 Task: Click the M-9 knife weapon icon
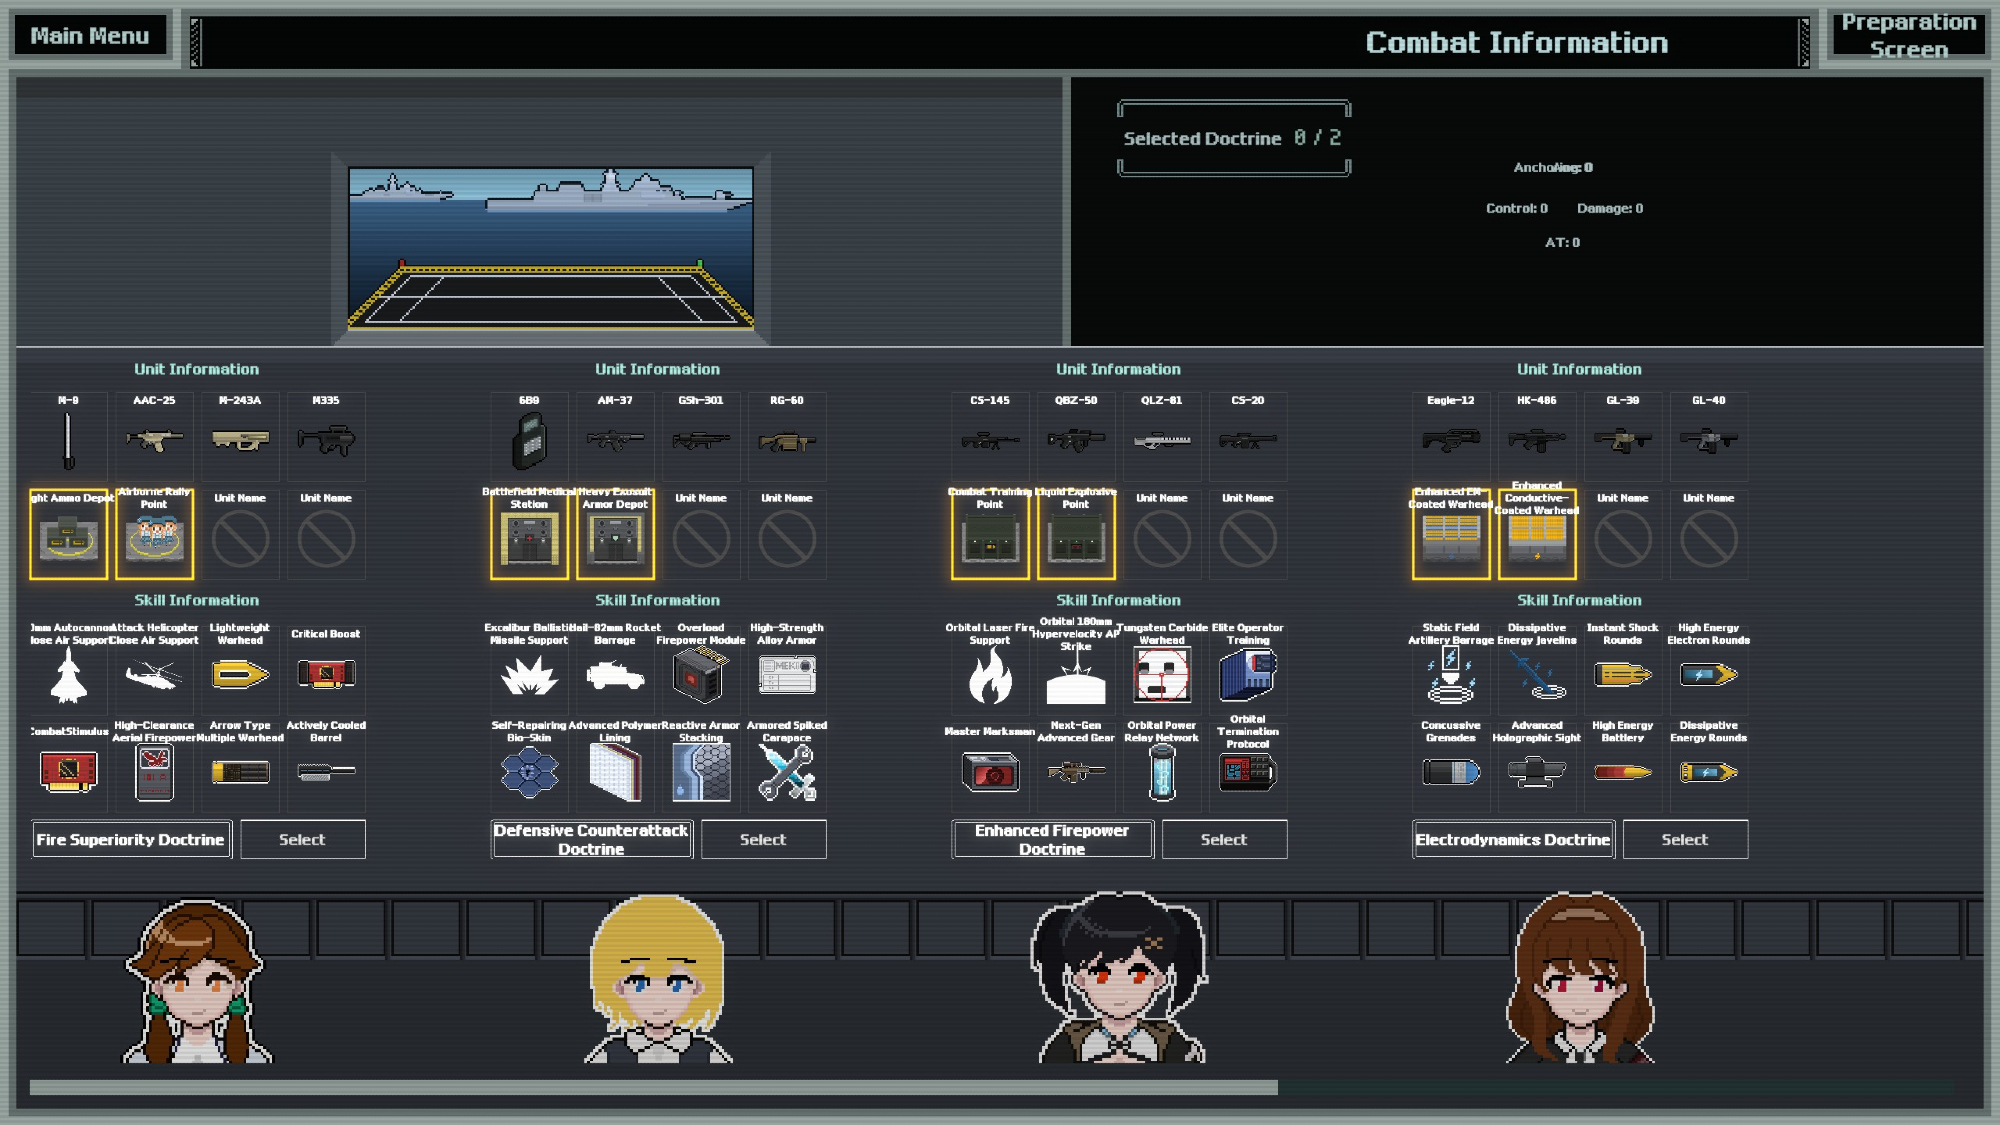(x=68, y=440)
